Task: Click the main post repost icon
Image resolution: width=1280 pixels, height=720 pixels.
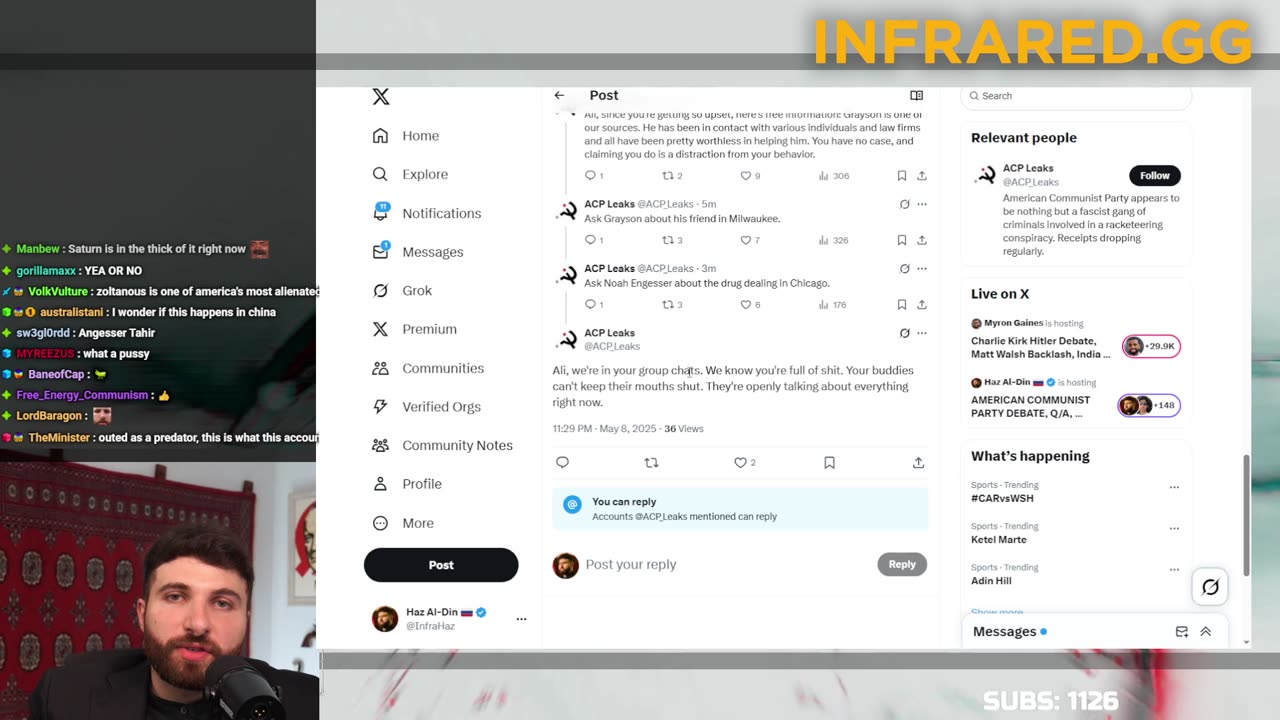Action: point(651,462)
